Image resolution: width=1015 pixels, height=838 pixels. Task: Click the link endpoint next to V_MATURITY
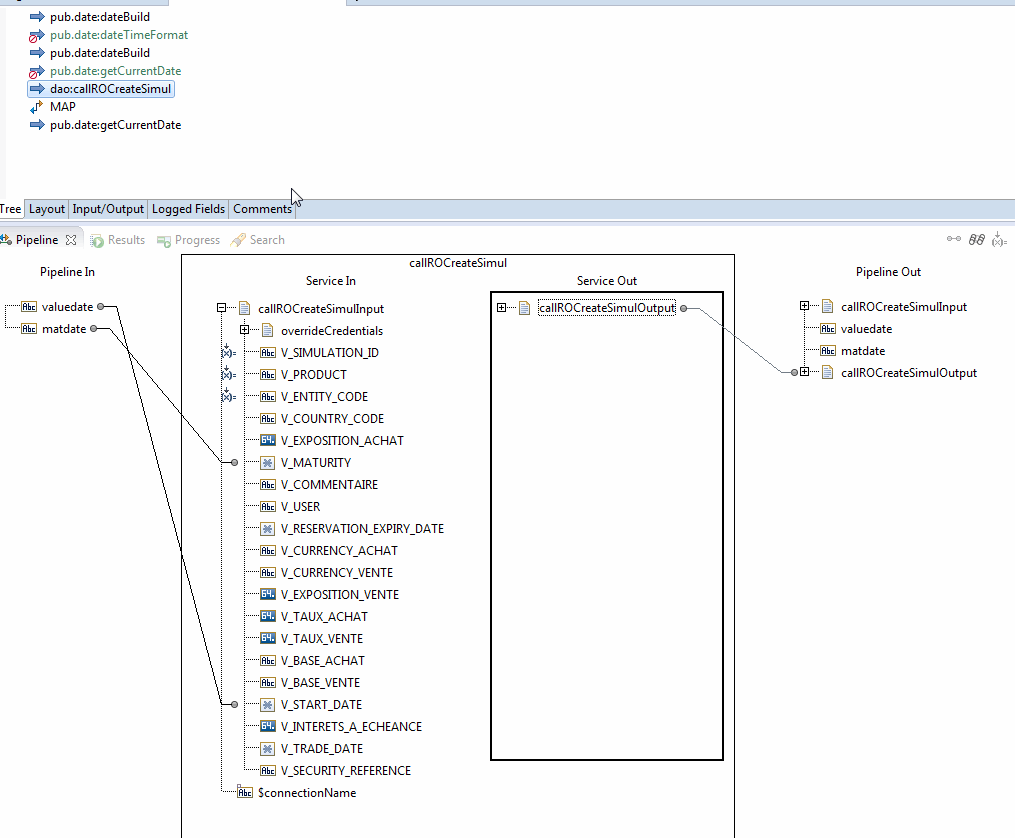234,463
